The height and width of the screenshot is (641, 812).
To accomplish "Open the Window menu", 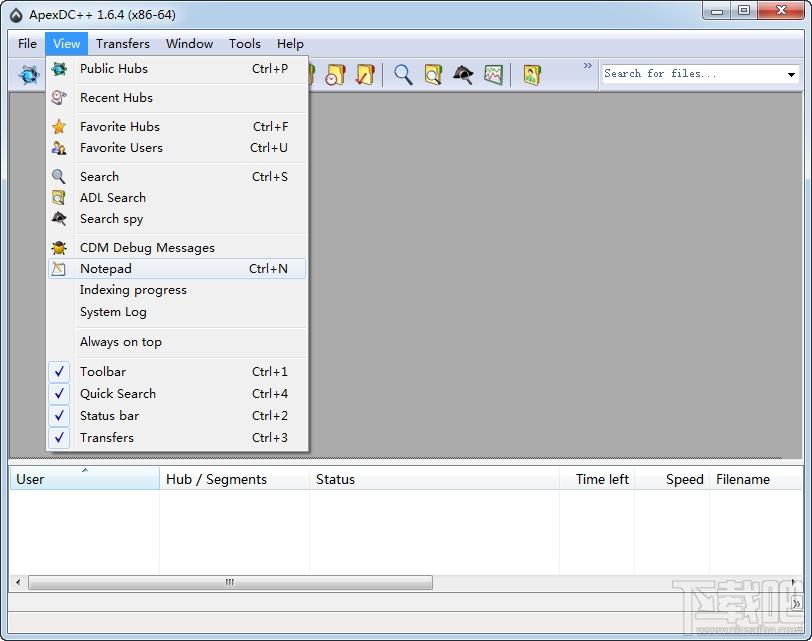I will [190, 43].
